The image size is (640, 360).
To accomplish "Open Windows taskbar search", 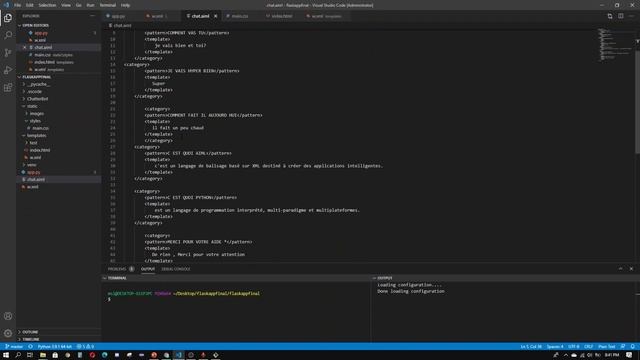I will click(18, 355).
